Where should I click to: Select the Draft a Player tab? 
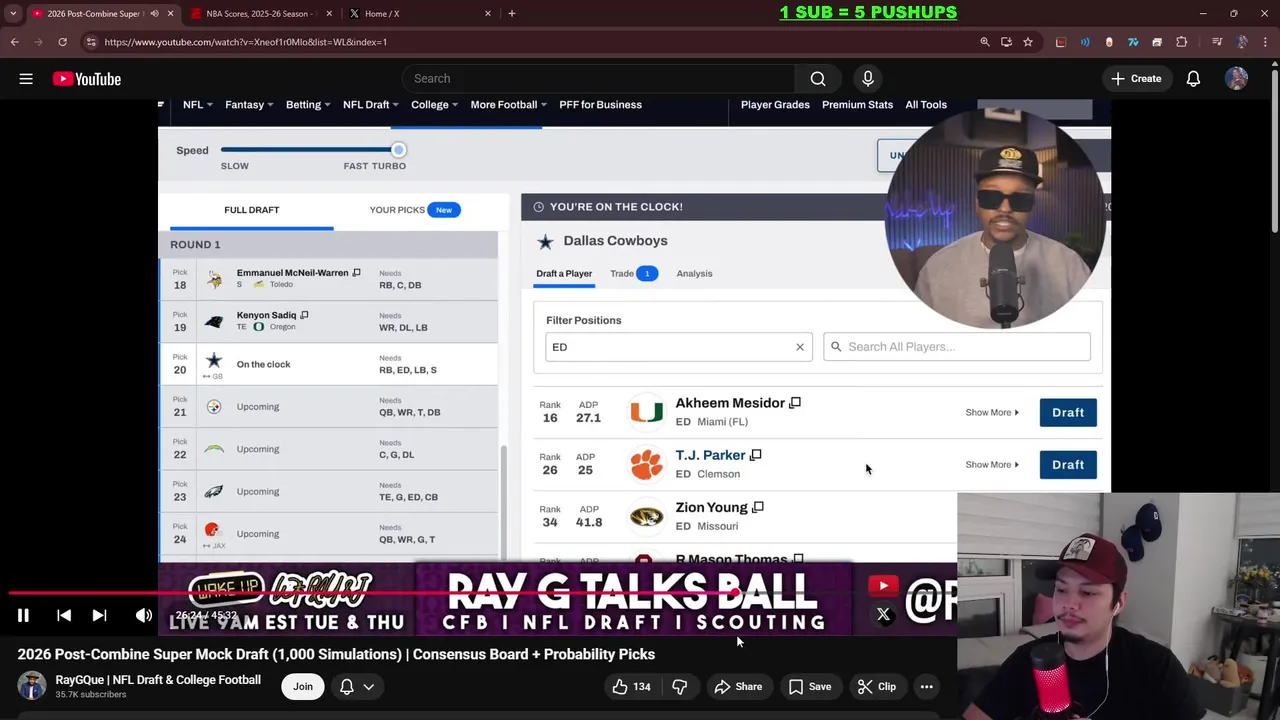(564, 274)
